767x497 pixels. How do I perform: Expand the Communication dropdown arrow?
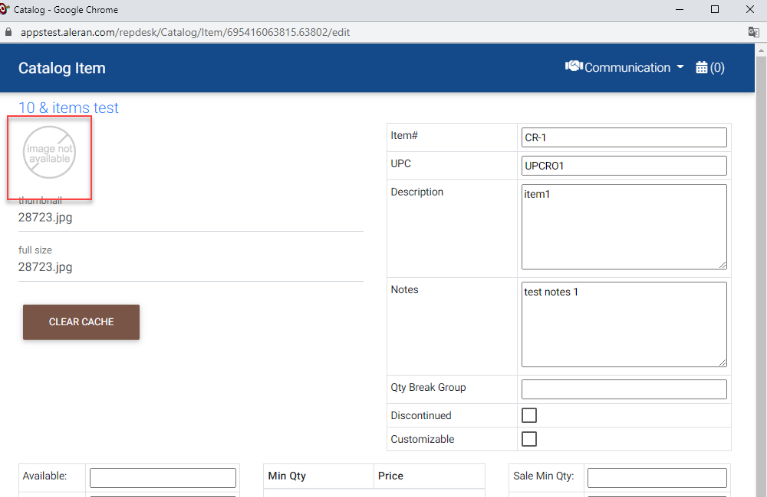[x=680, y=67]
